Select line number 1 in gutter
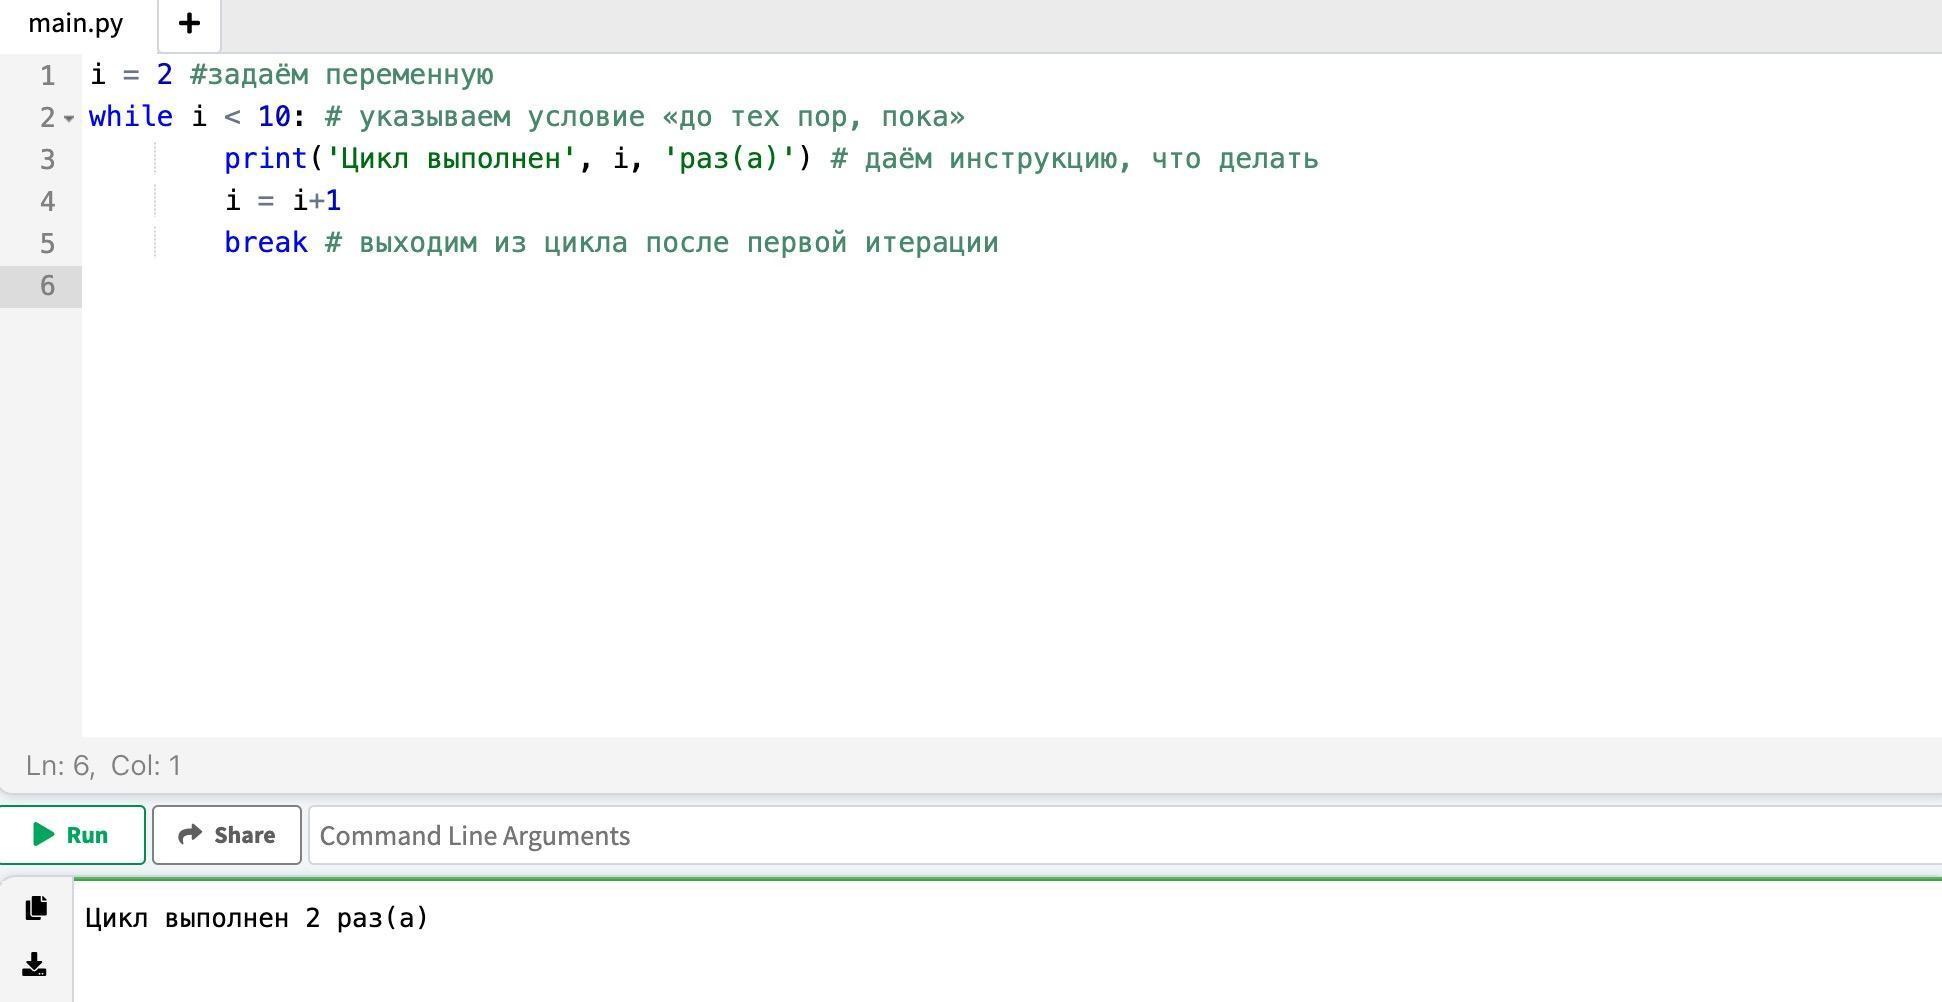 47,75
